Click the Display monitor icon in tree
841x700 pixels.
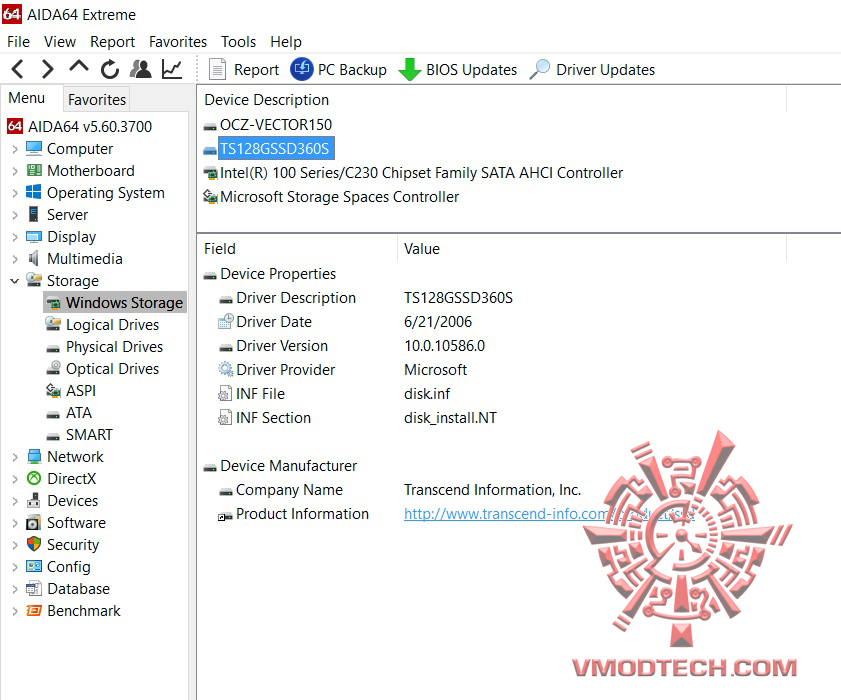coord(34,236)
